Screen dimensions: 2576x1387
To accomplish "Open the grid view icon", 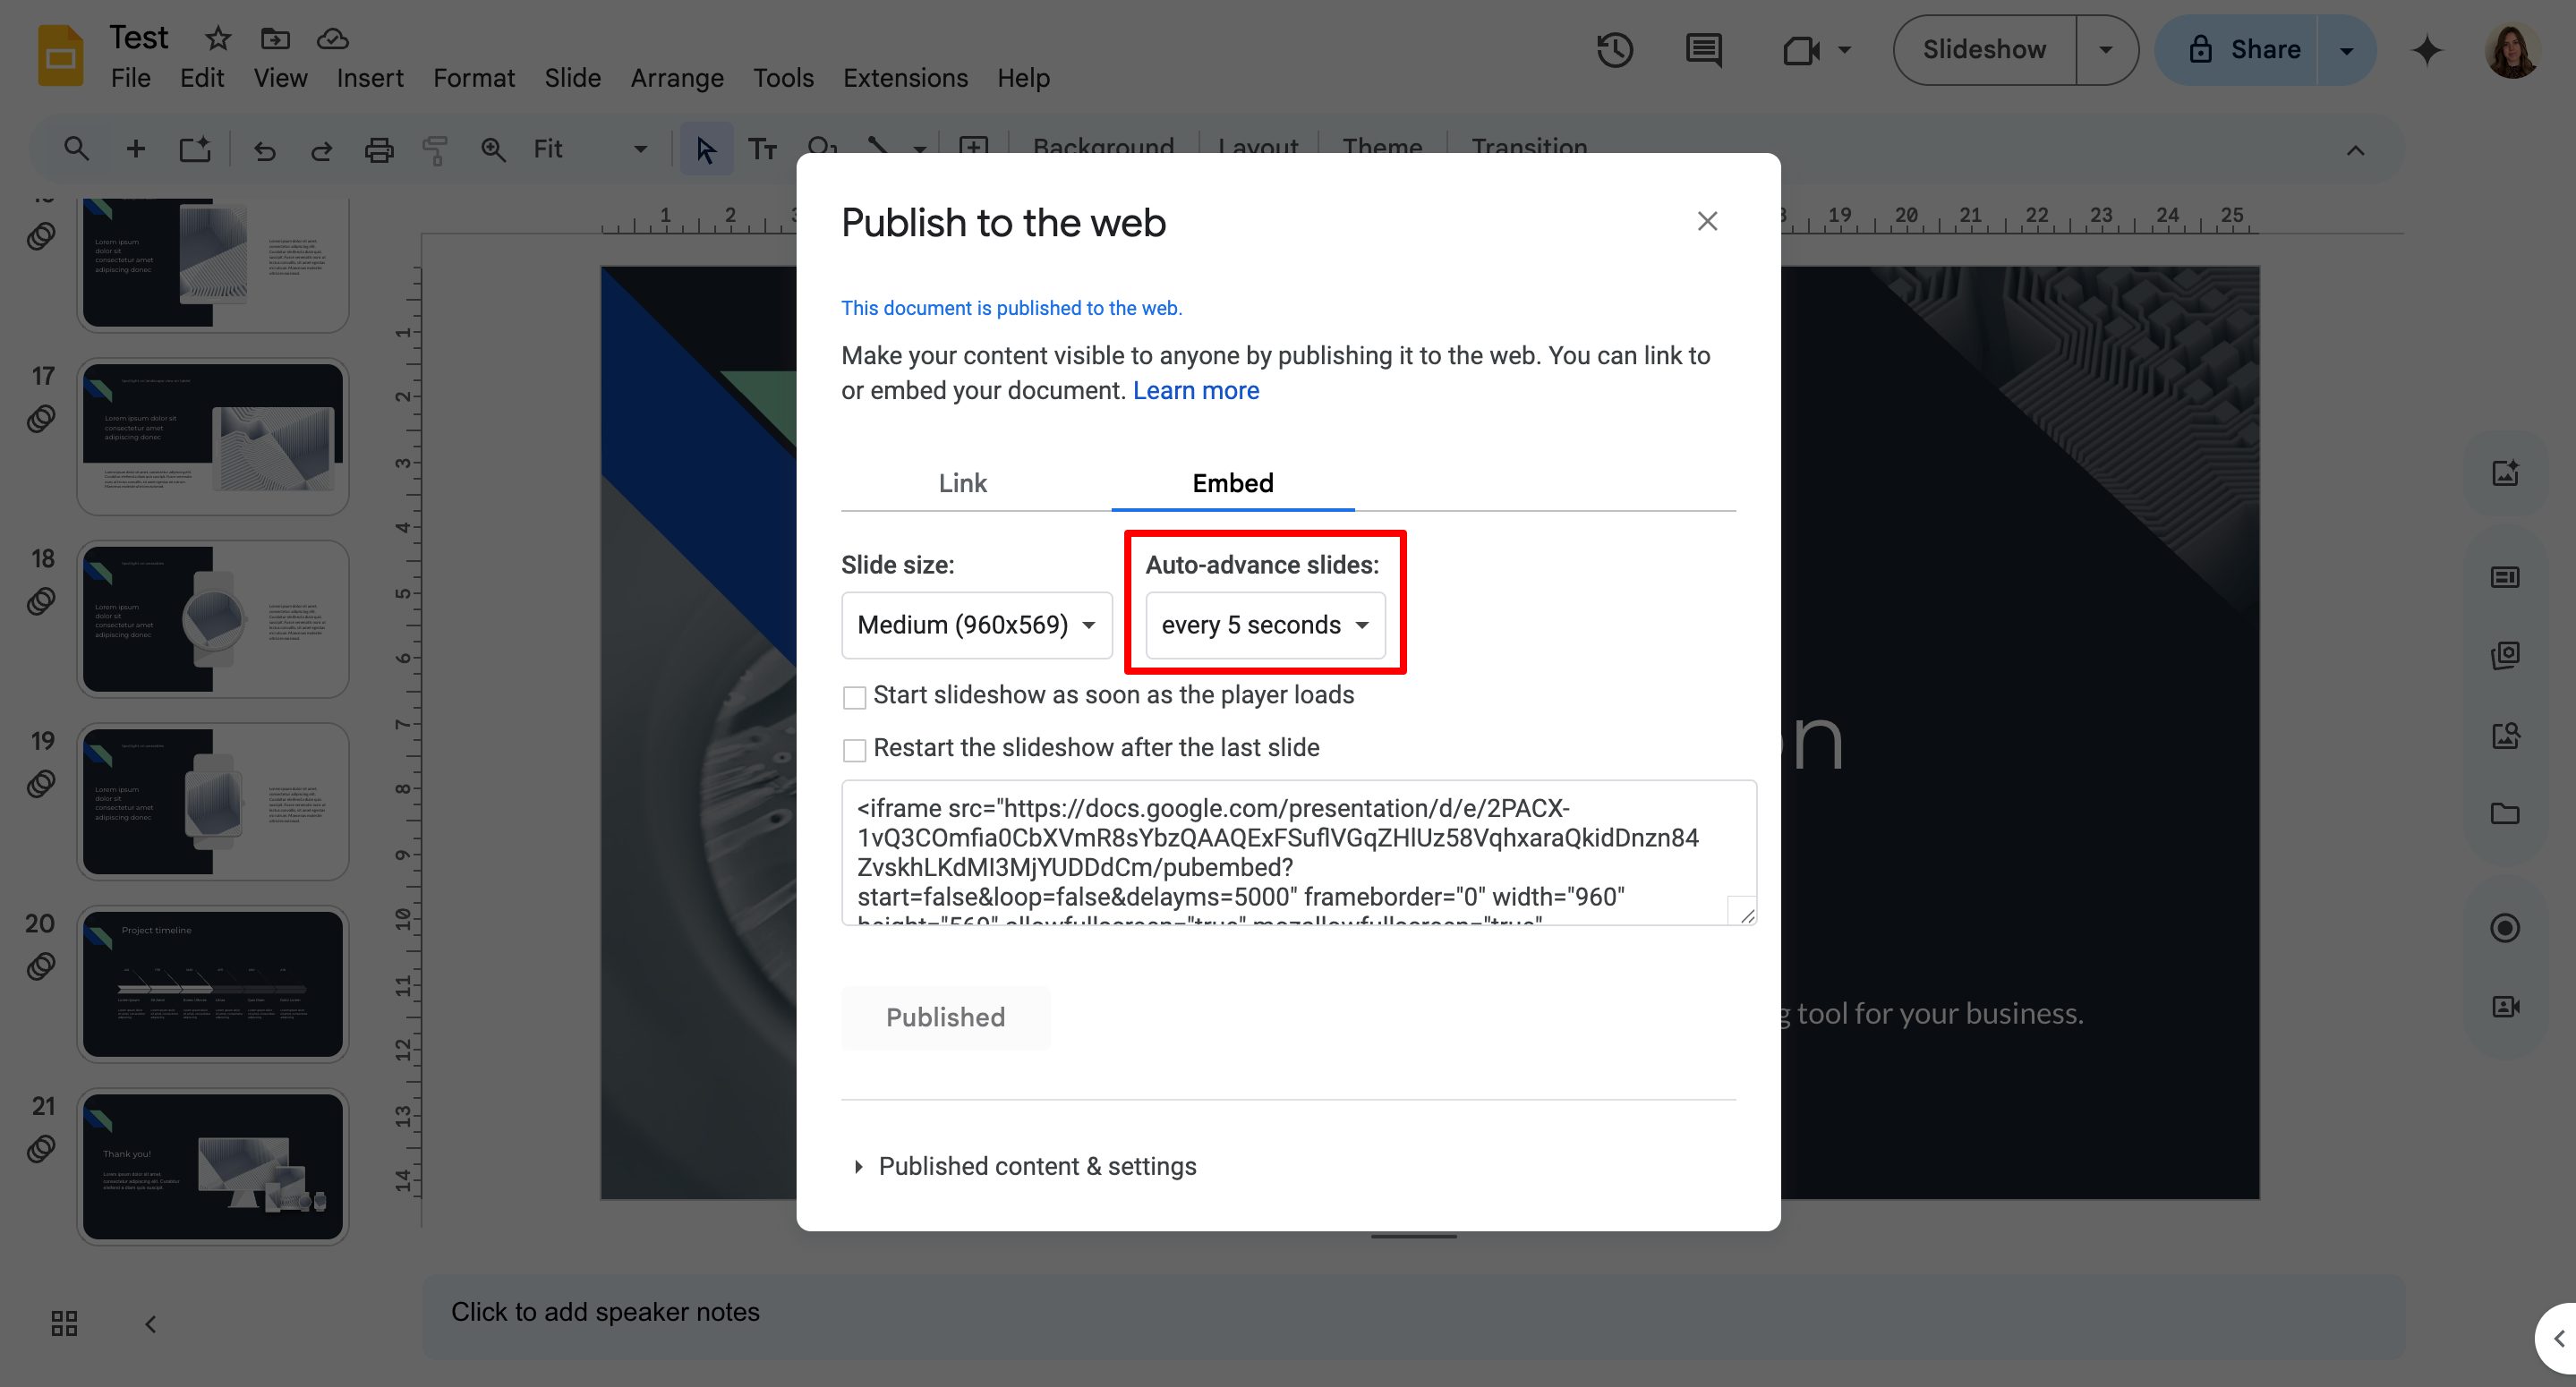I will [64, 1323].
